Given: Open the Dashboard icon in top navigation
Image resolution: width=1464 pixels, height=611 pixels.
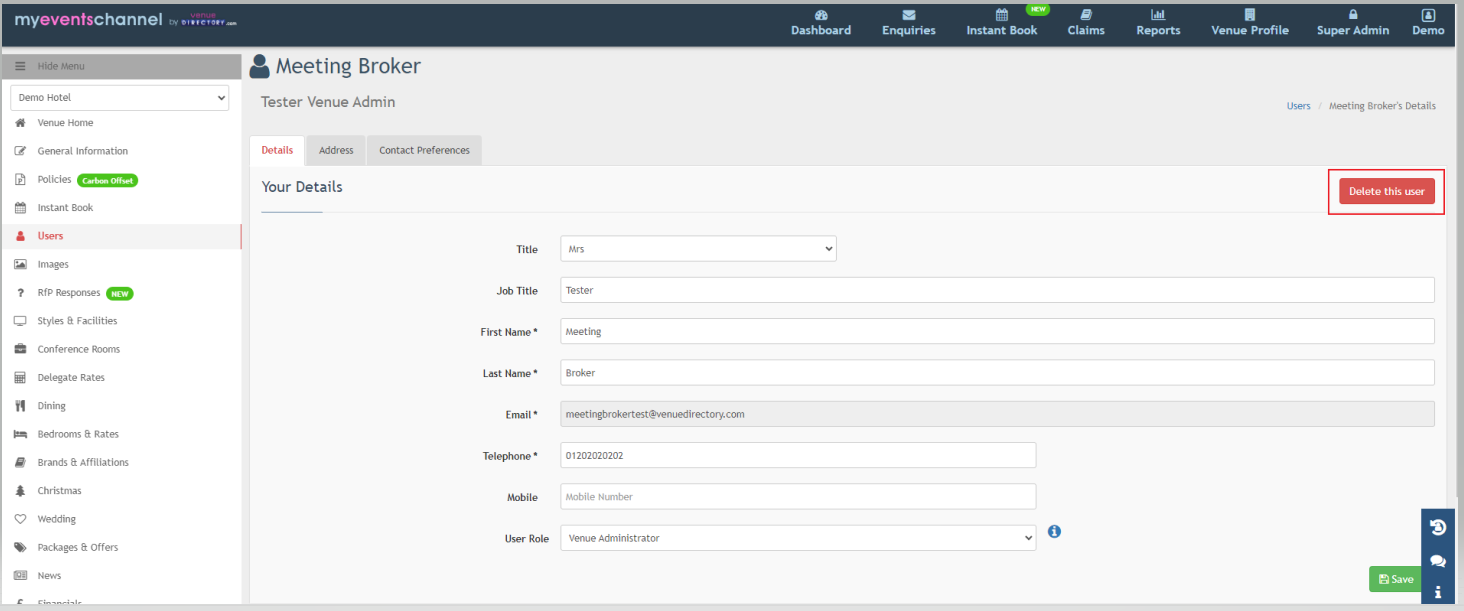Looking at the screenshot, I should (x=821, y=15).
